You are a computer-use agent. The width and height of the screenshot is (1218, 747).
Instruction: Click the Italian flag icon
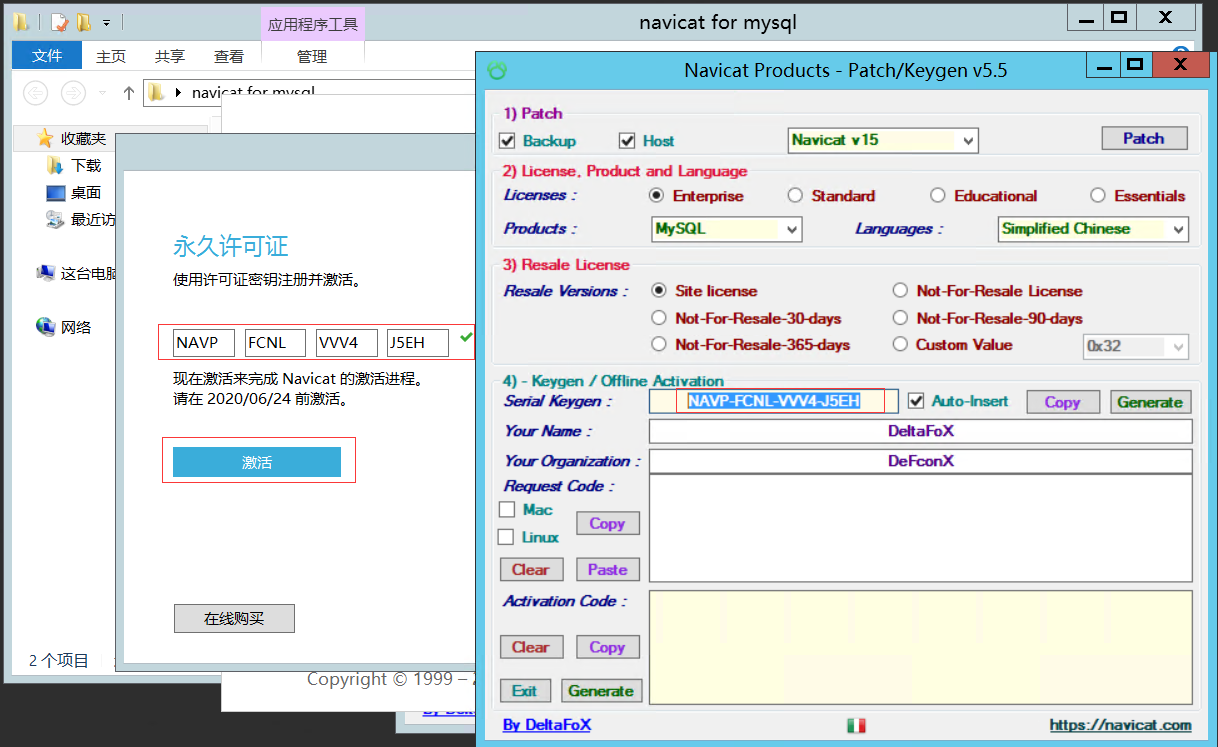856,725
